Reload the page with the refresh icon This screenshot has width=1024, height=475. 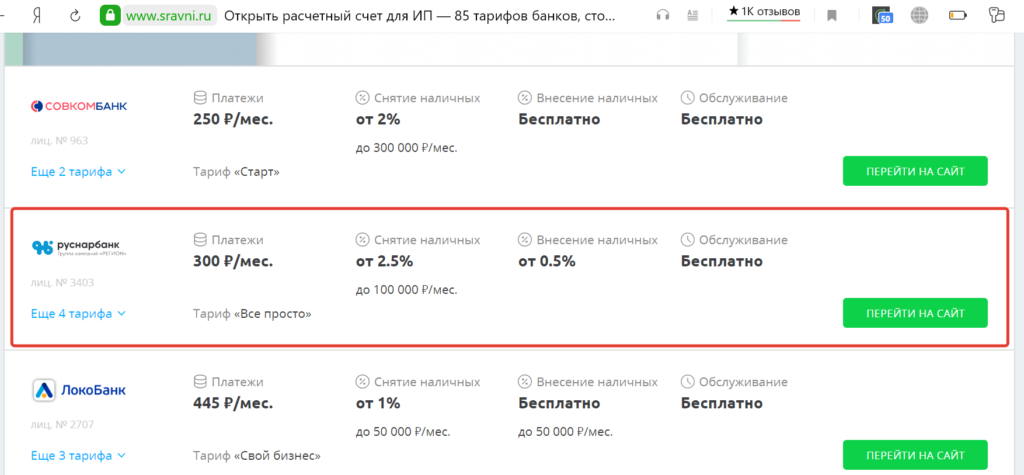[x=75, y=16]
